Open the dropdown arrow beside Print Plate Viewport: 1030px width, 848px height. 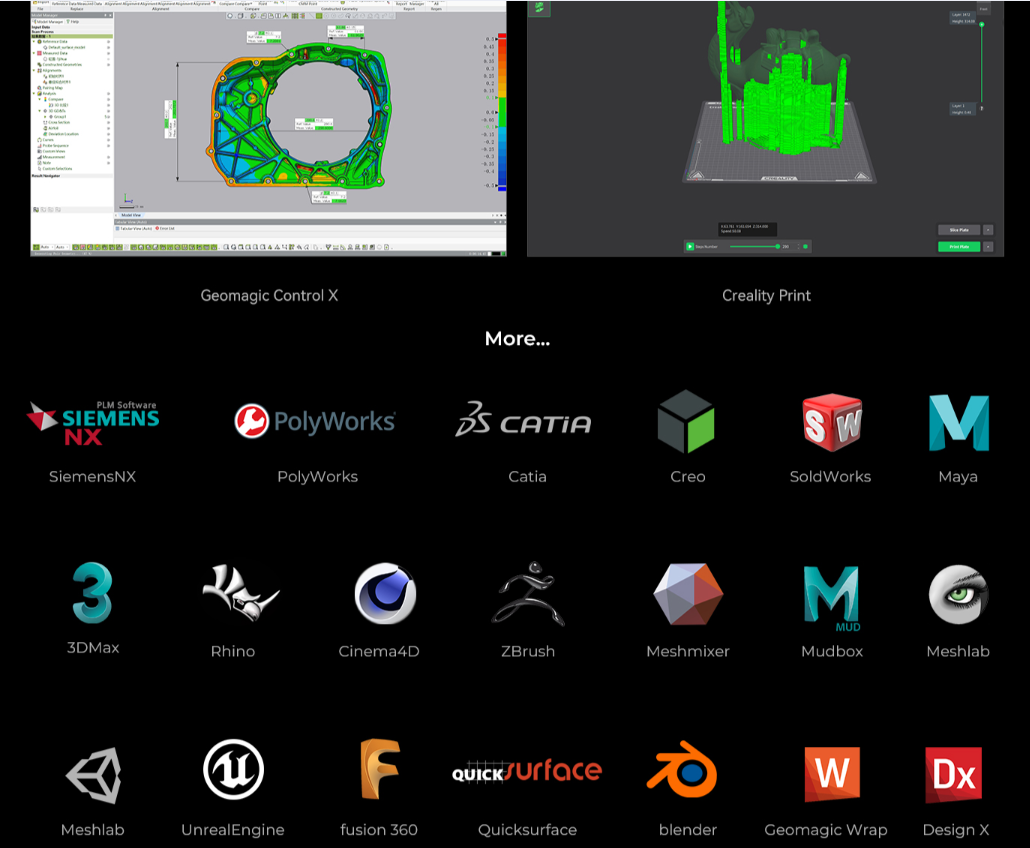pos(988,246)
